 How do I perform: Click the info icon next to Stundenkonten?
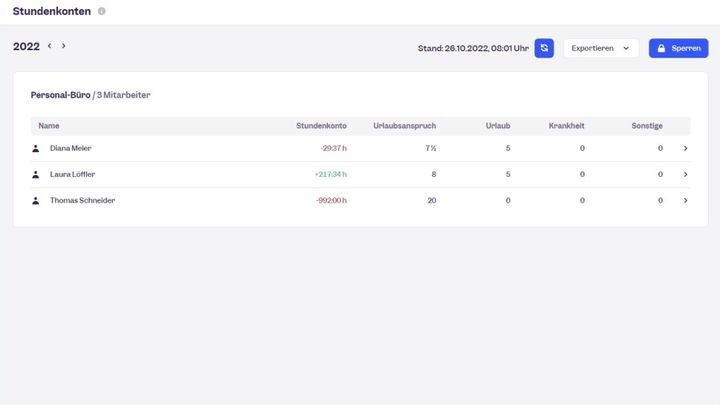point(102,11)
